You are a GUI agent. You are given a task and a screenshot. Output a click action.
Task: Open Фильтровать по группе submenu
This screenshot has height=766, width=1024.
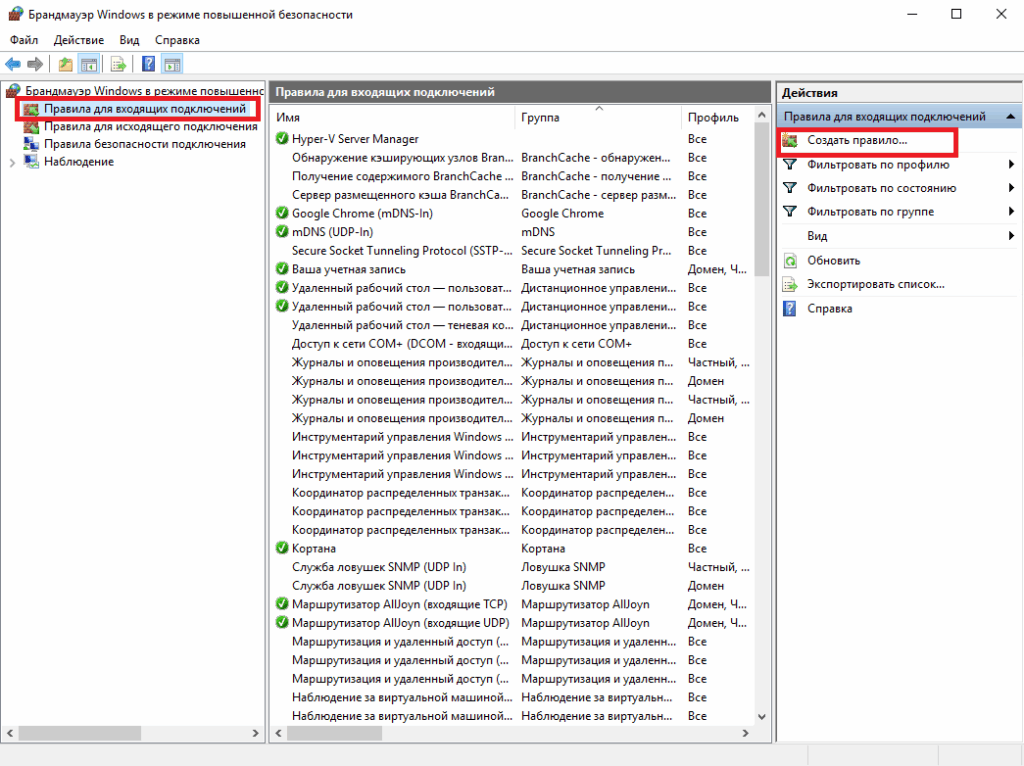click(870, 212)
